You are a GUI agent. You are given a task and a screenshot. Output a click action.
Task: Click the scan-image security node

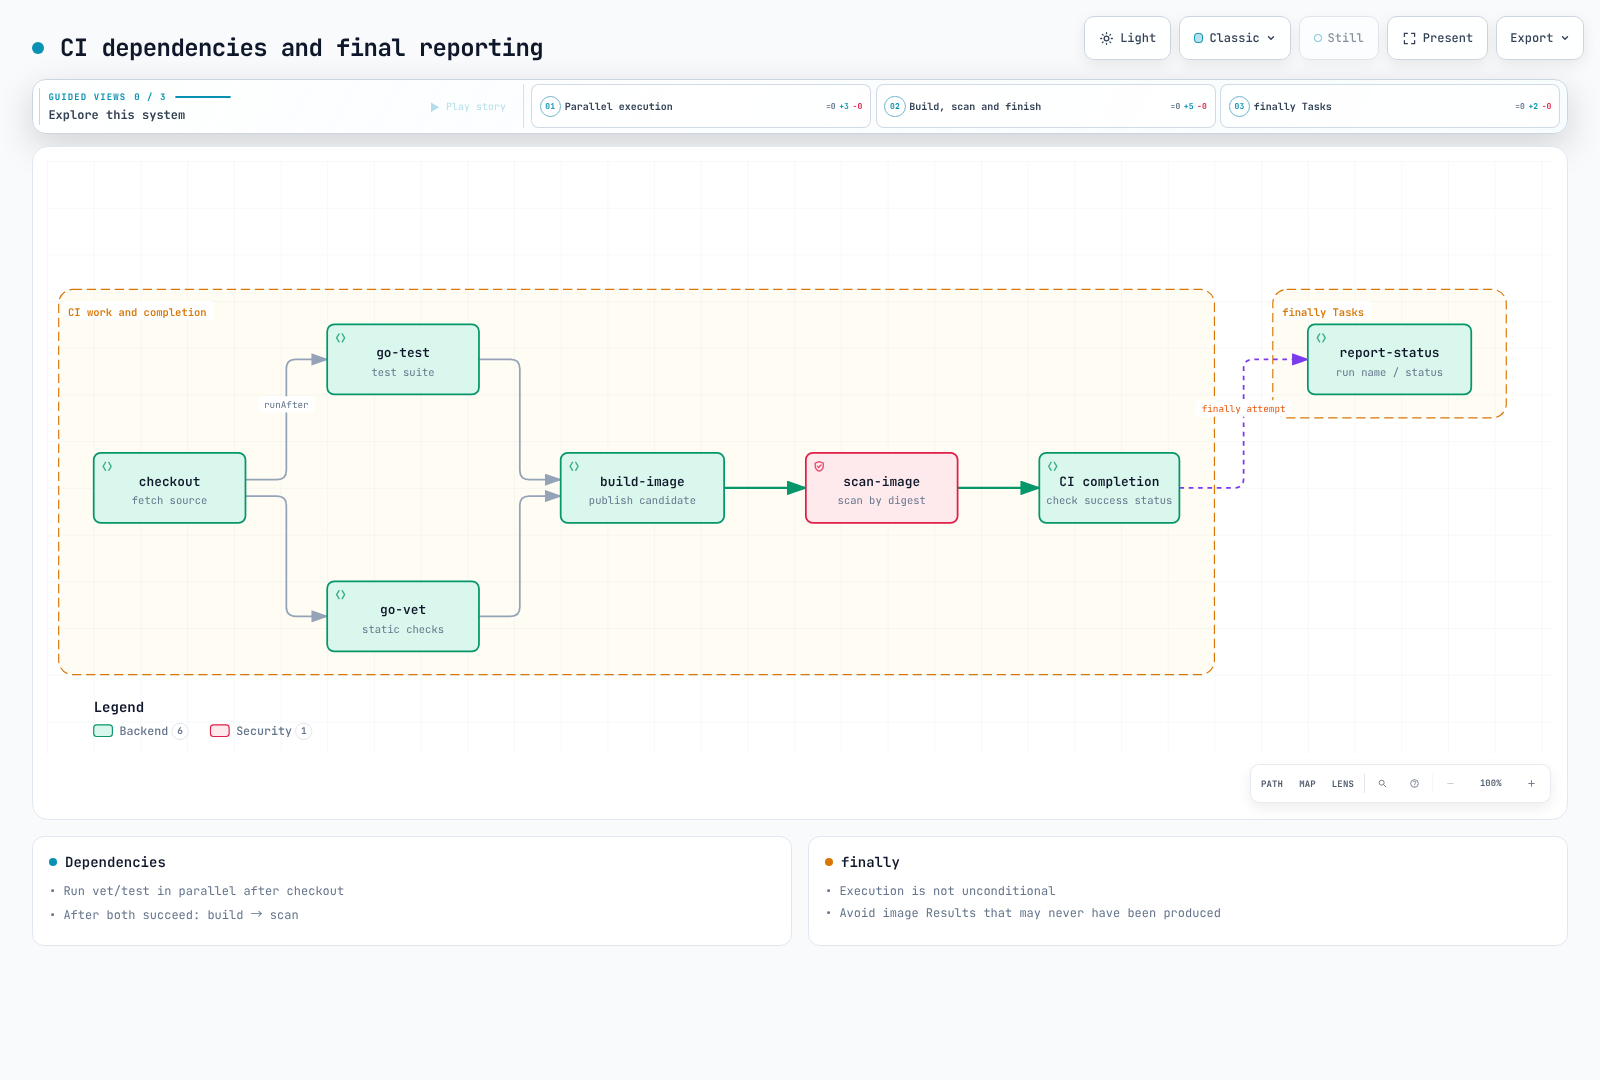882,488
